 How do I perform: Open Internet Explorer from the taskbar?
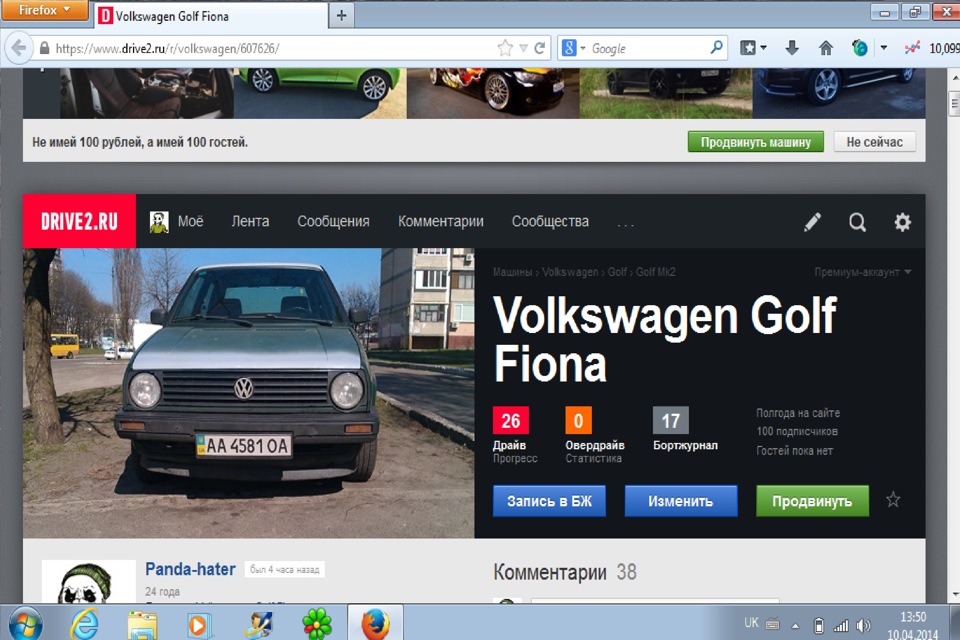pos(84,623)
